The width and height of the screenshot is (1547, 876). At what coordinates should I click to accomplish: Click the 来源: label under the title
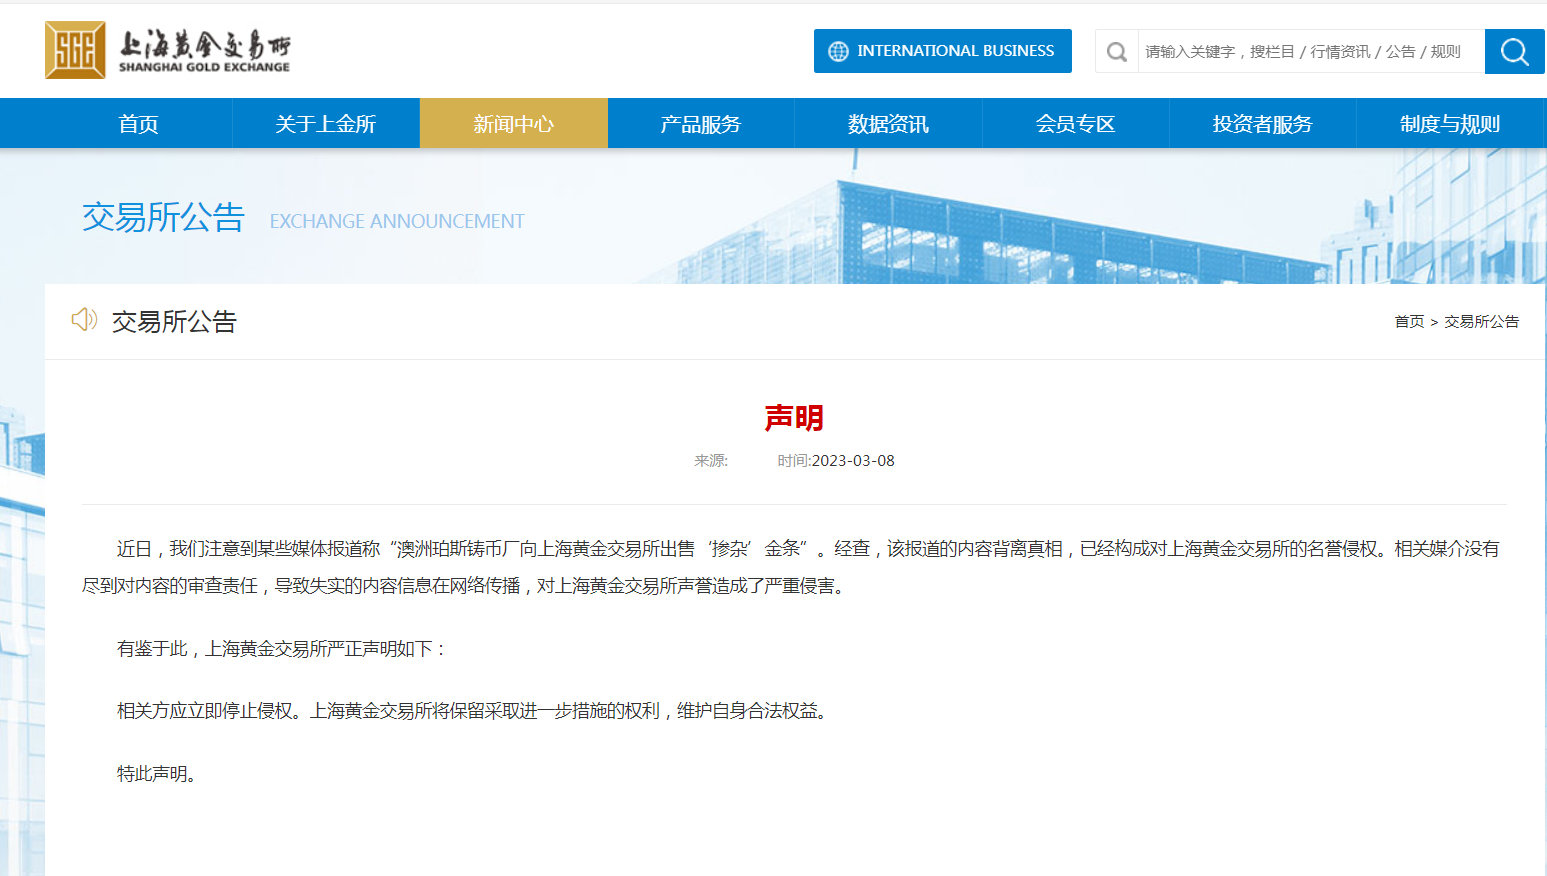click(x=711, y=461)
